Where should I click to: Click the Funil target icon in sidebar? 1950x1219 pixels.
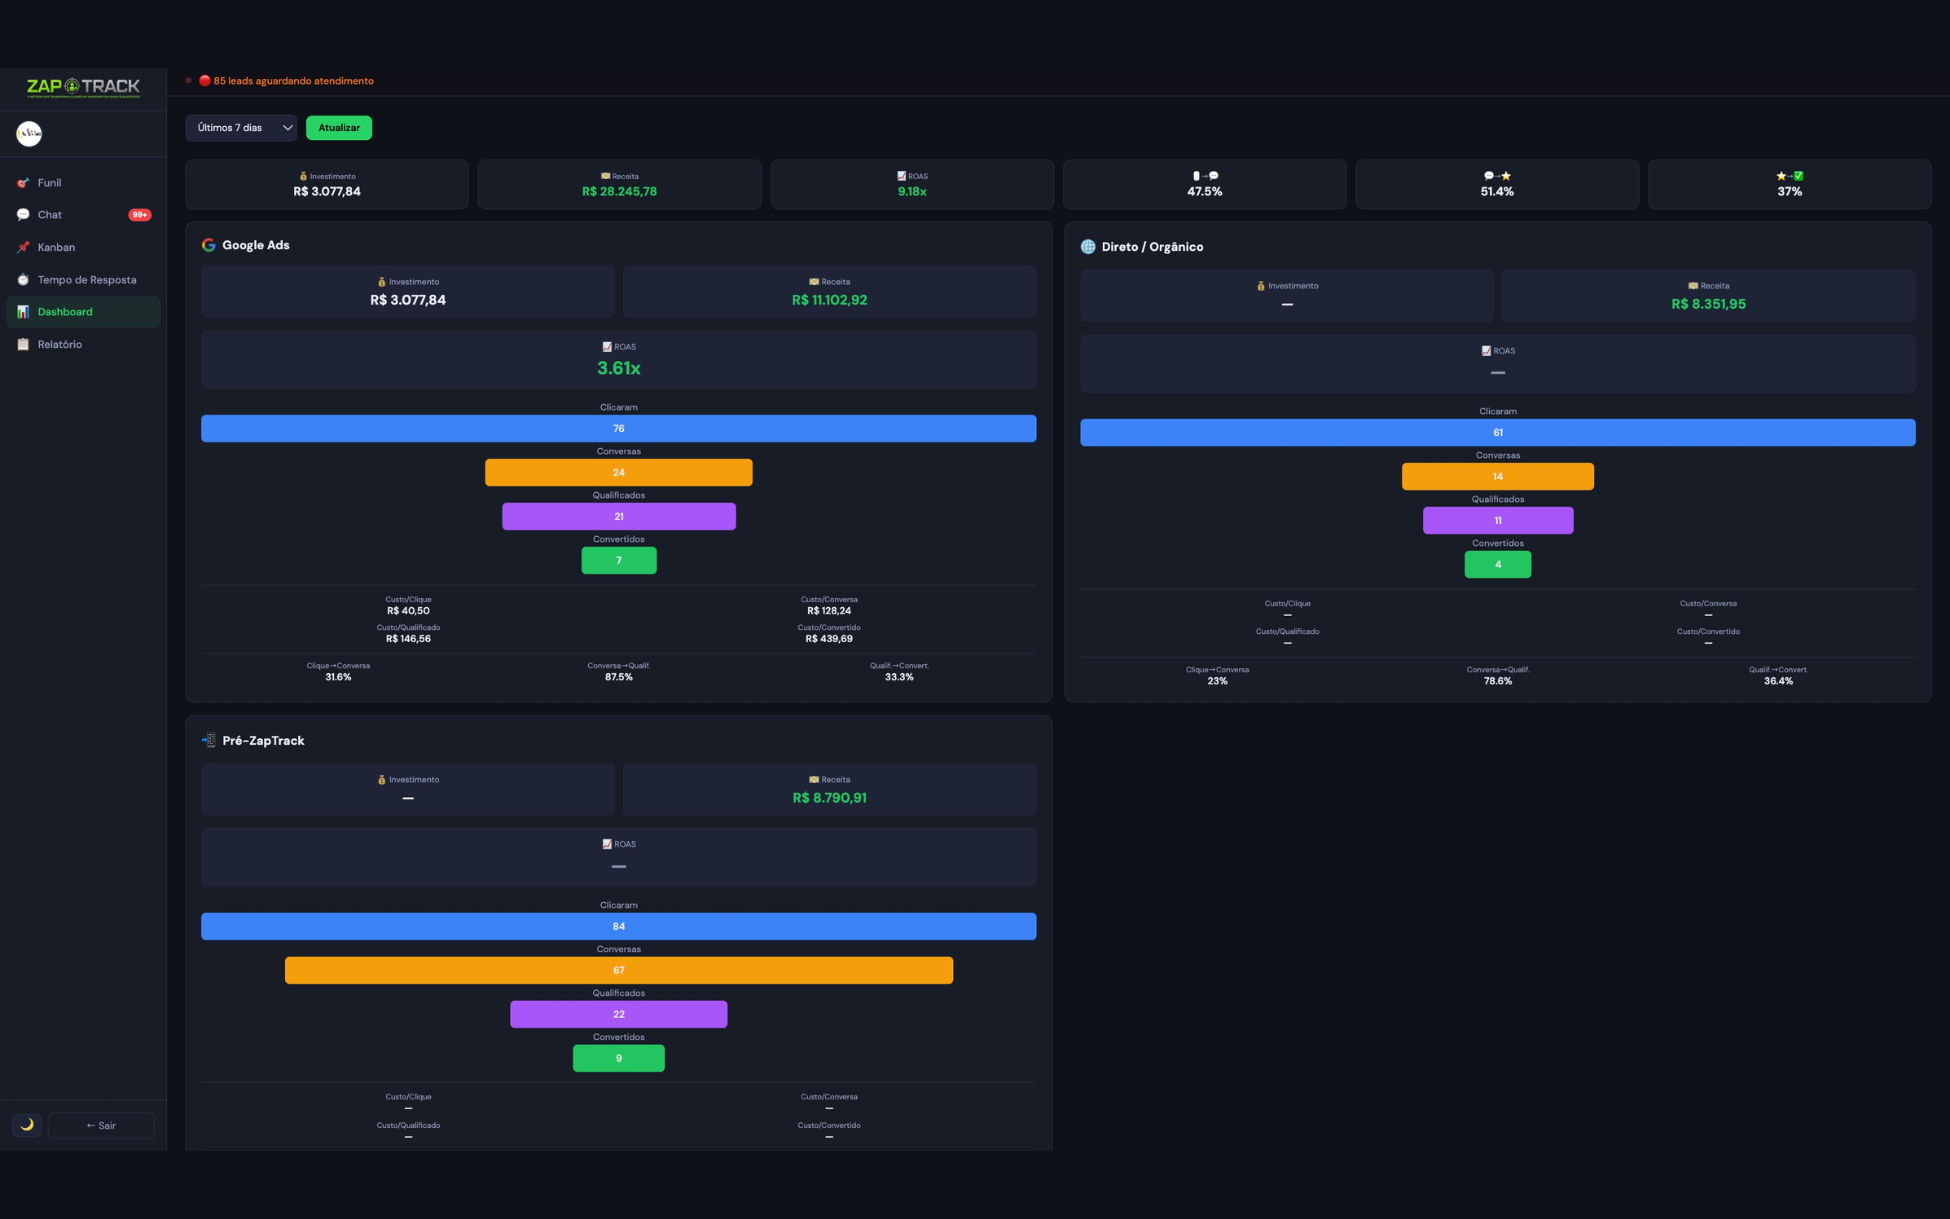click(x=22, y=183)
